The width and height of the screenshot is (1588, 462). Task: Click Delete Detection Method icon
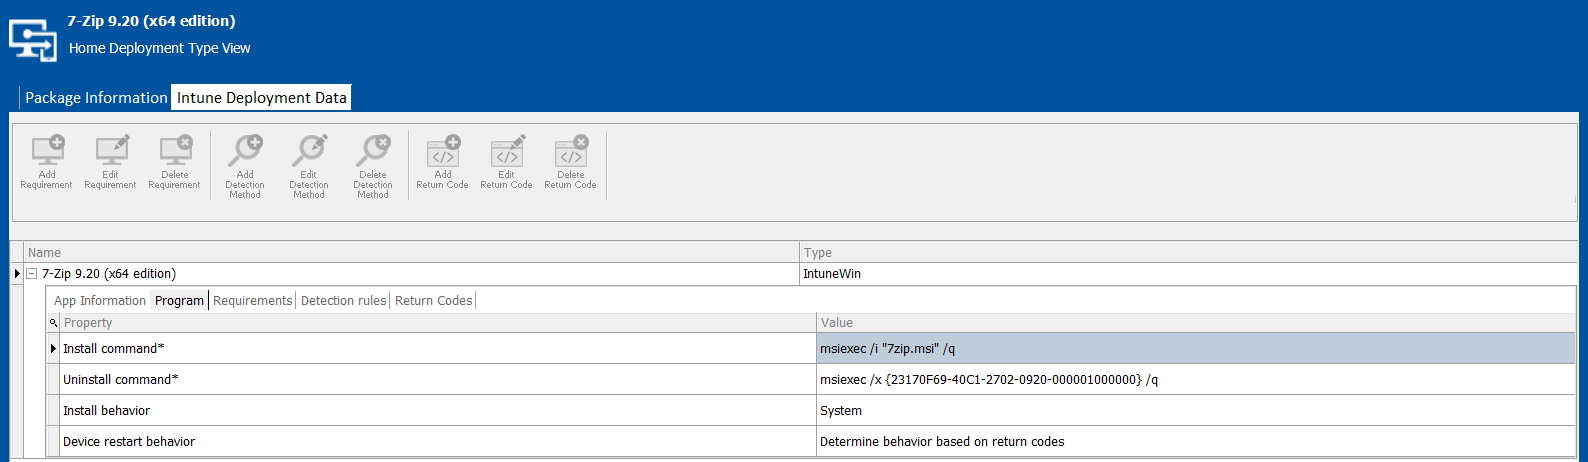pyautogui.click(x=373, y=167)
